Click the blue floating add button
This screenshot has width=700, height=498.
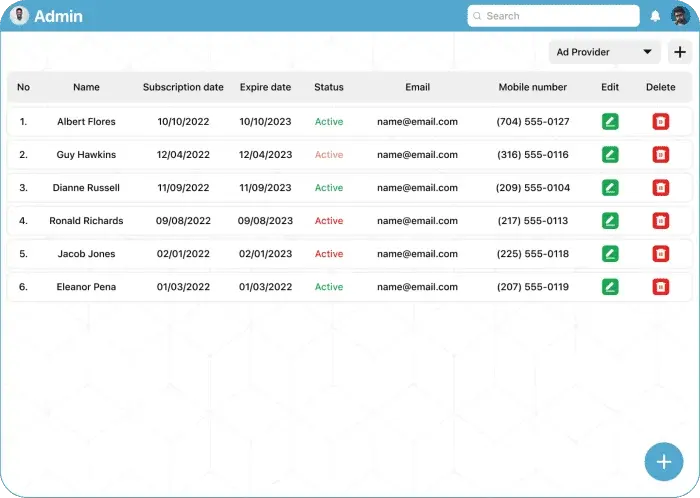(664, 462)
